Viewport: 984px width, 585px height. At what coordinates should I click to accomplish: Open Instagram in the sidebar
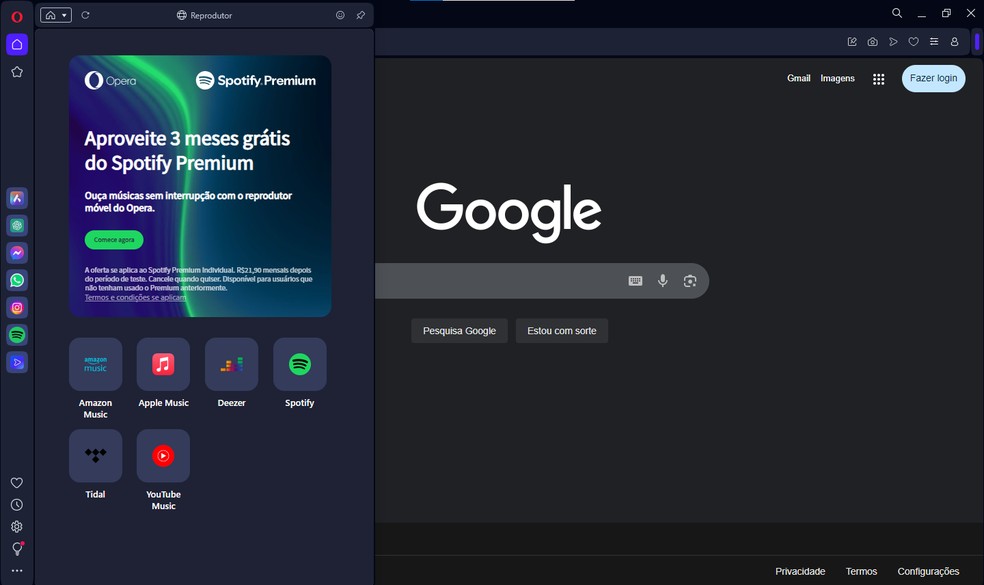[17, 308]
